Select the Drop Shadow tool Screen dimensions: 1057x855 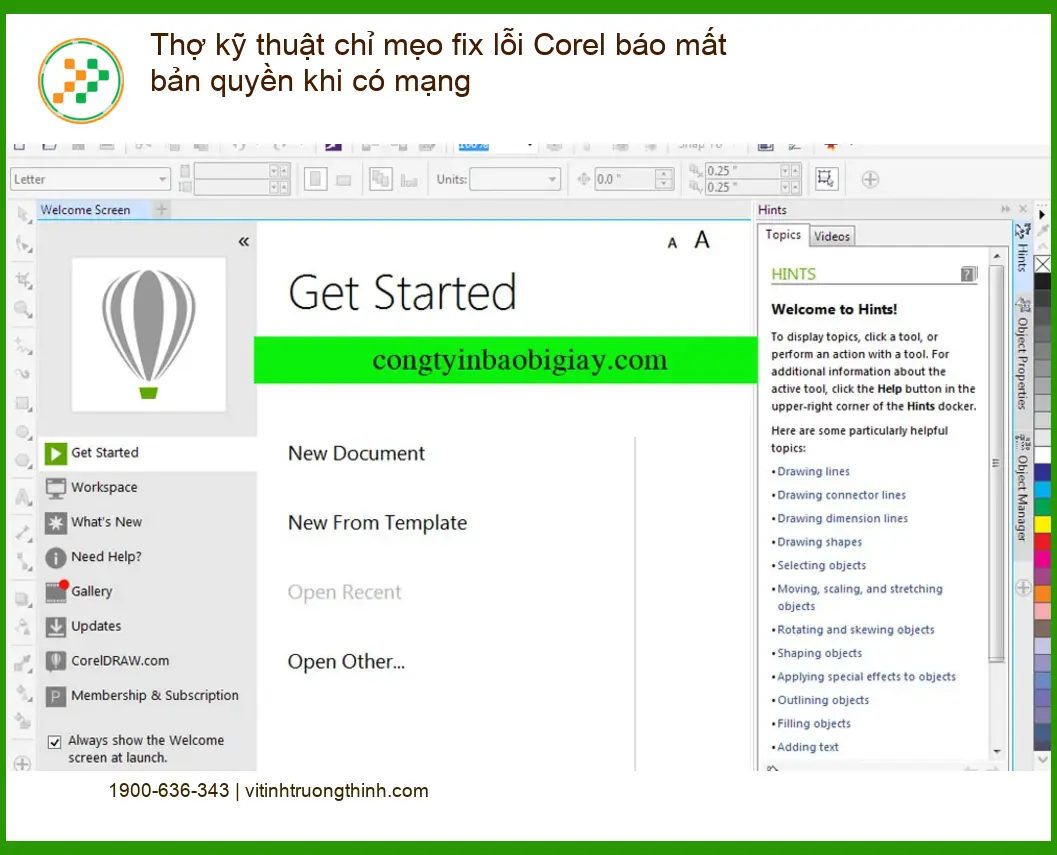coord(24,598)
